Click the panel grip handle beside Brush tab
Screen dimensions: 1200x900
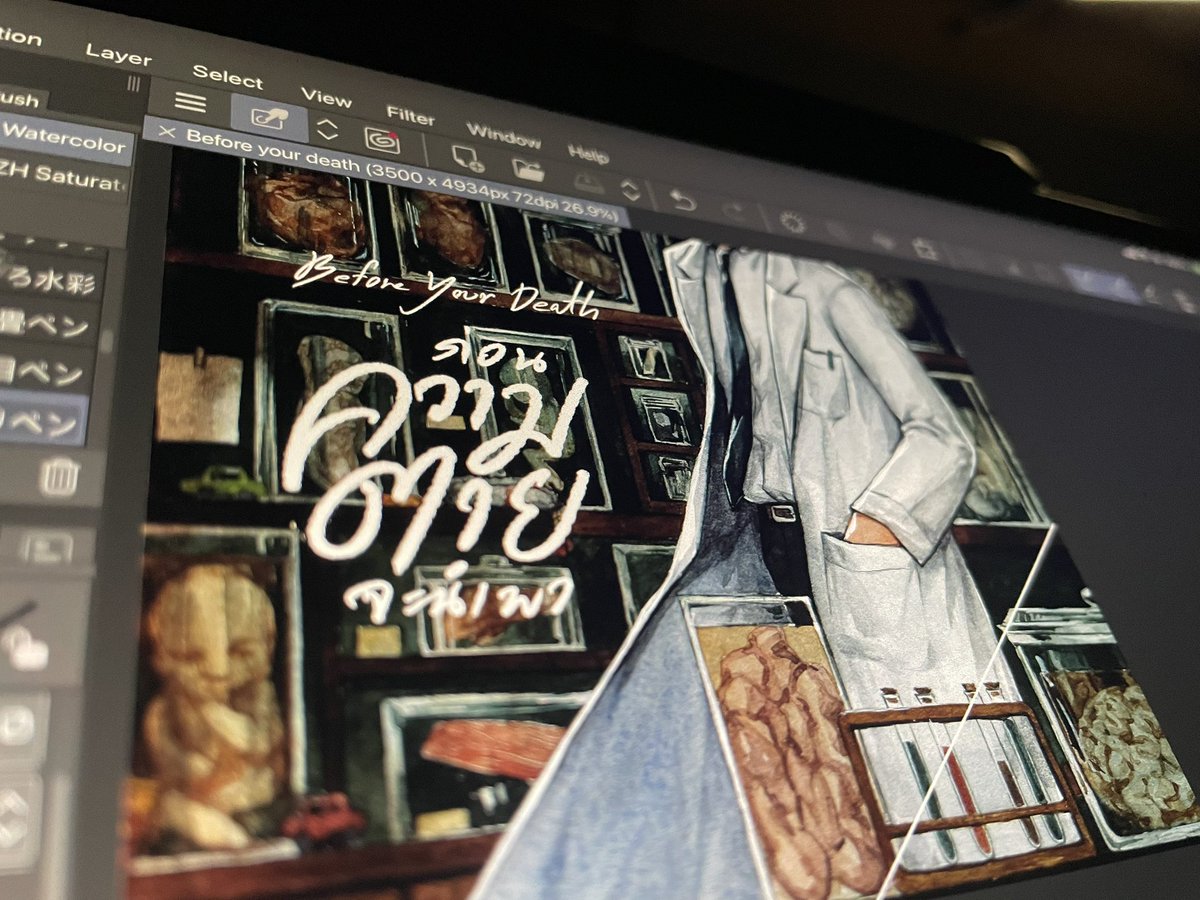134,86
